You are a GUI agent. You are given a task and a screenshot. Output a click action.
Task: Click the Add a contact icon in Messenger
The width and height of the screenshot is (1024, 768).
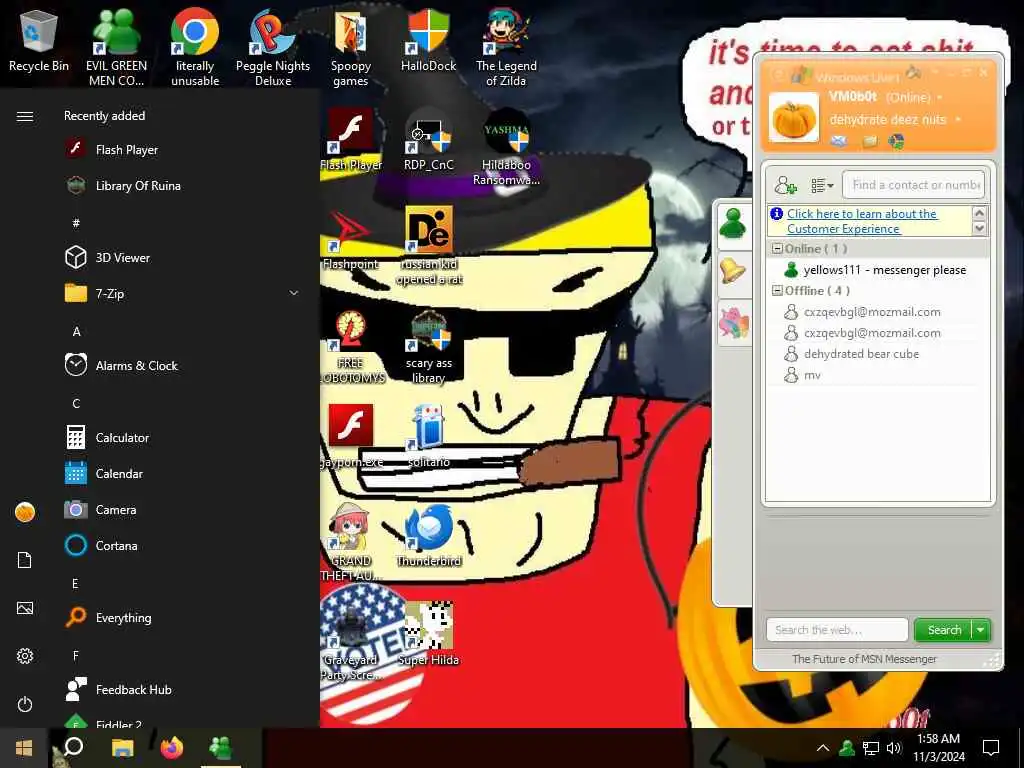tap(785, 185)
